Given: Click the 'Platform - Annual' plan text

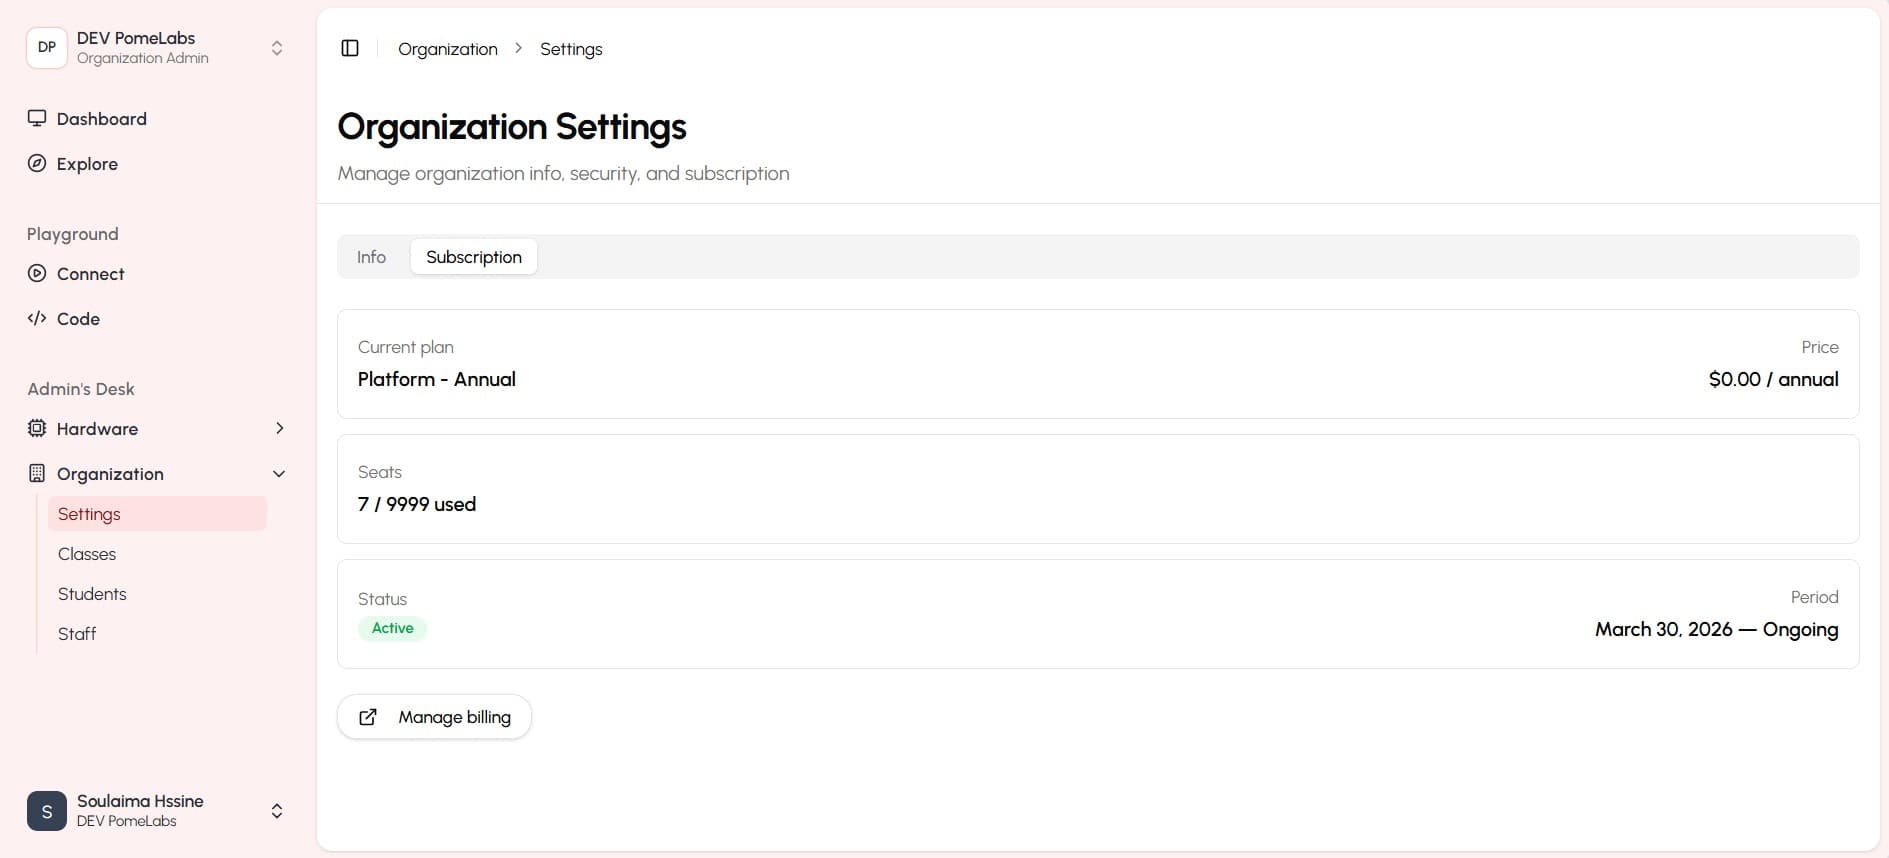Looking at the screenshot, I should [x=437, y=379].
